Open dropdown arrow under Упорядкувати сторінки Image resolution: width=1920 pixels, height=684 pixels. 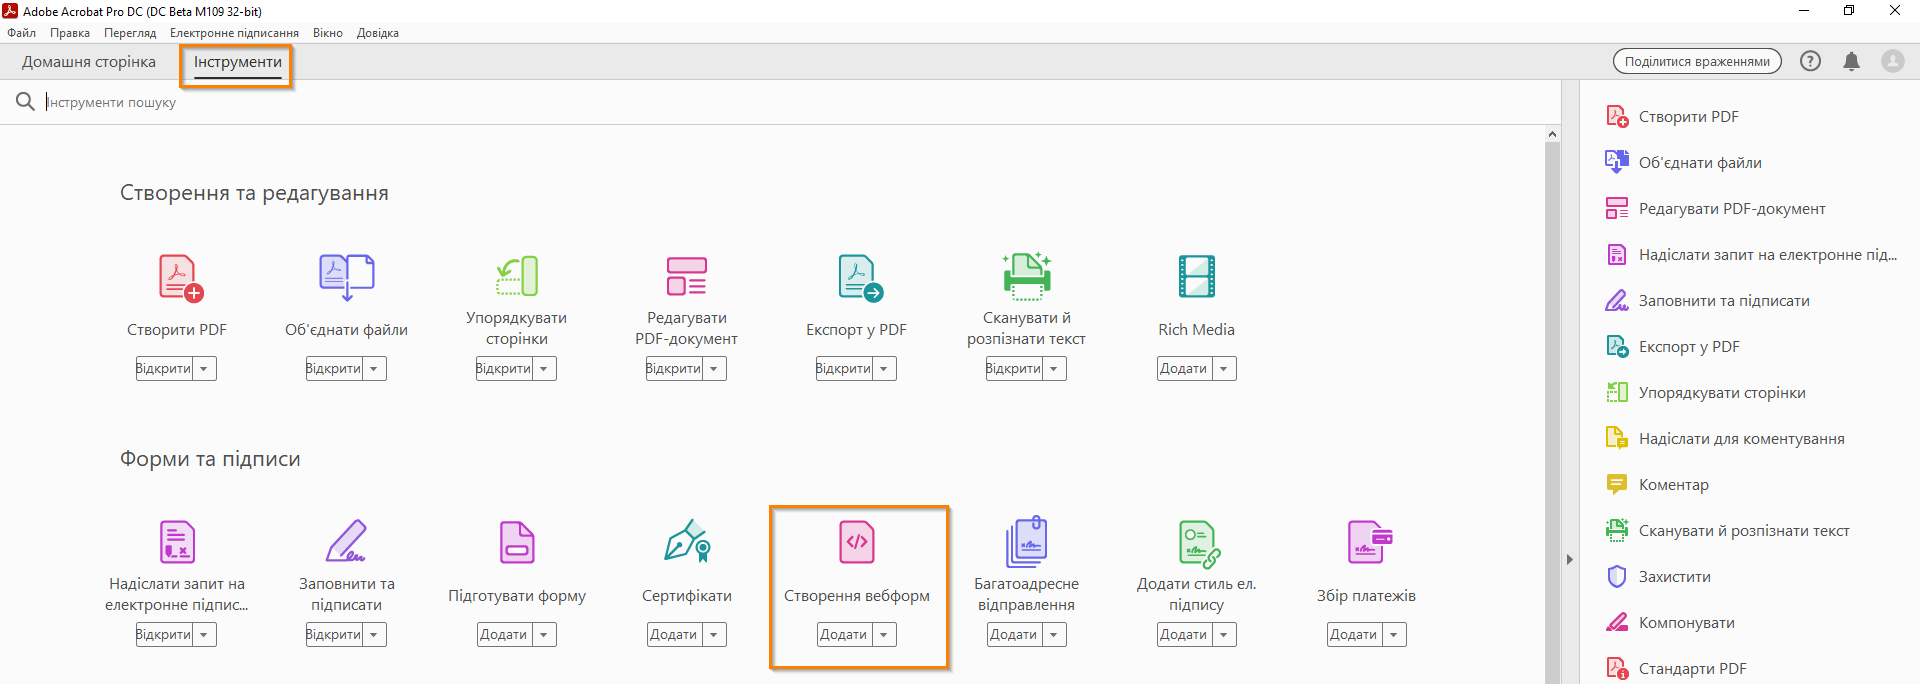pos(544,369)
